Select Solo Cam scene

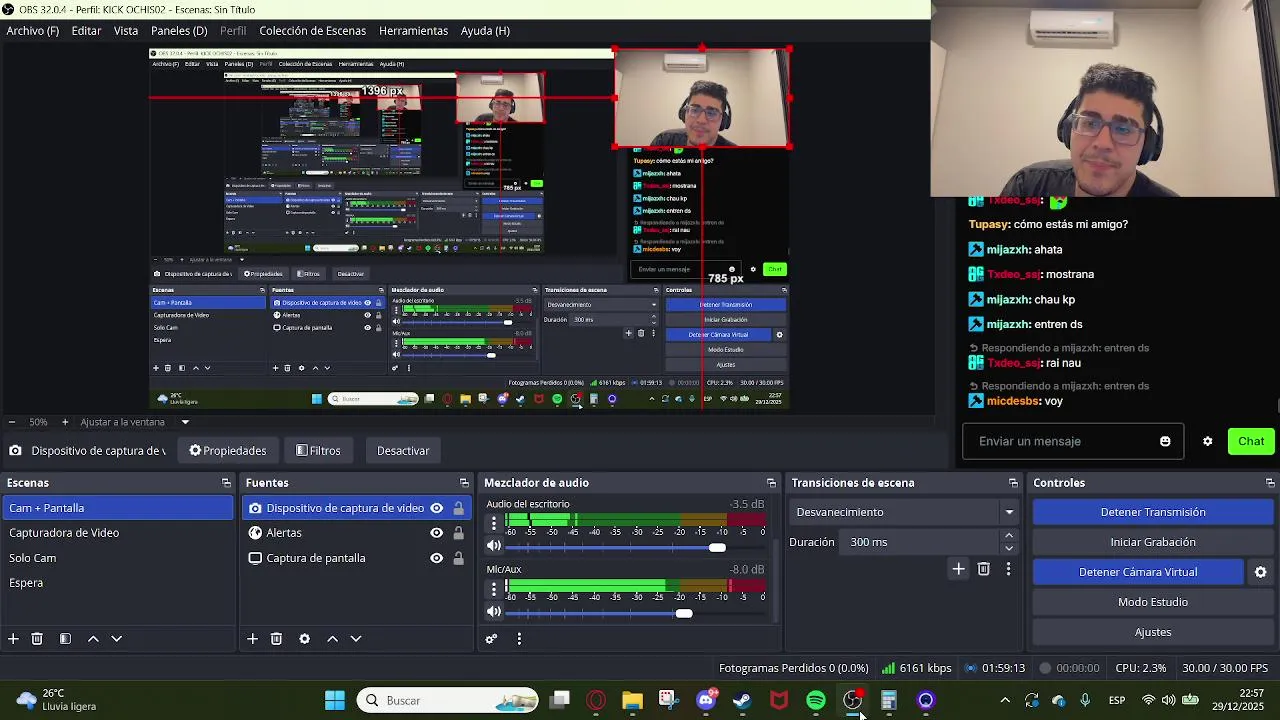(x=118, y=558)
